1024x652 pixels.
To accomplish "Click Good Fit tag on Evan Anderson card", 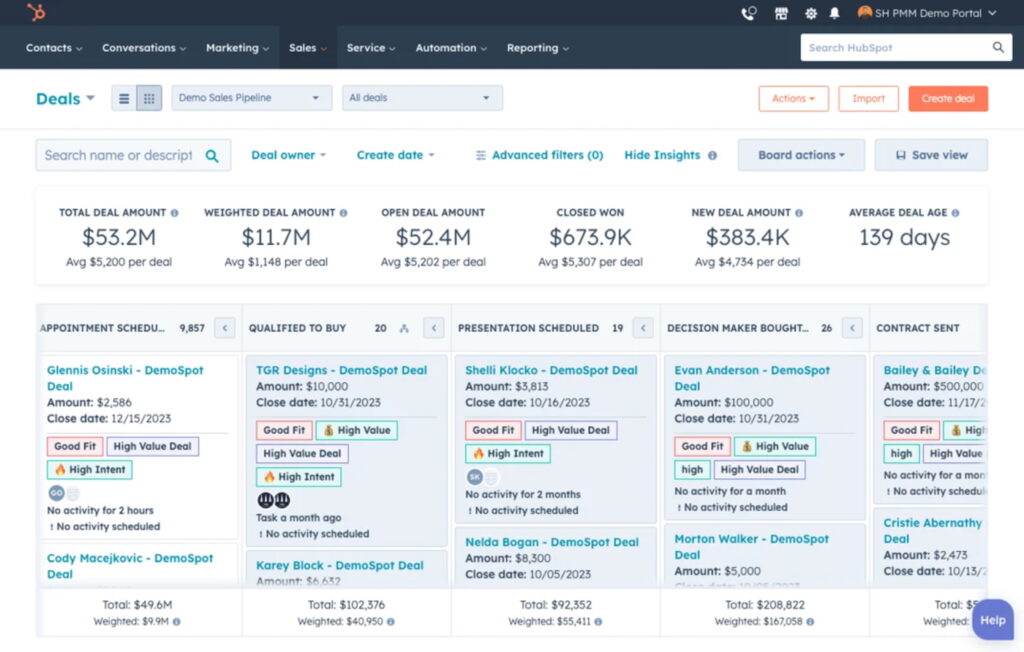I will 702,446.
